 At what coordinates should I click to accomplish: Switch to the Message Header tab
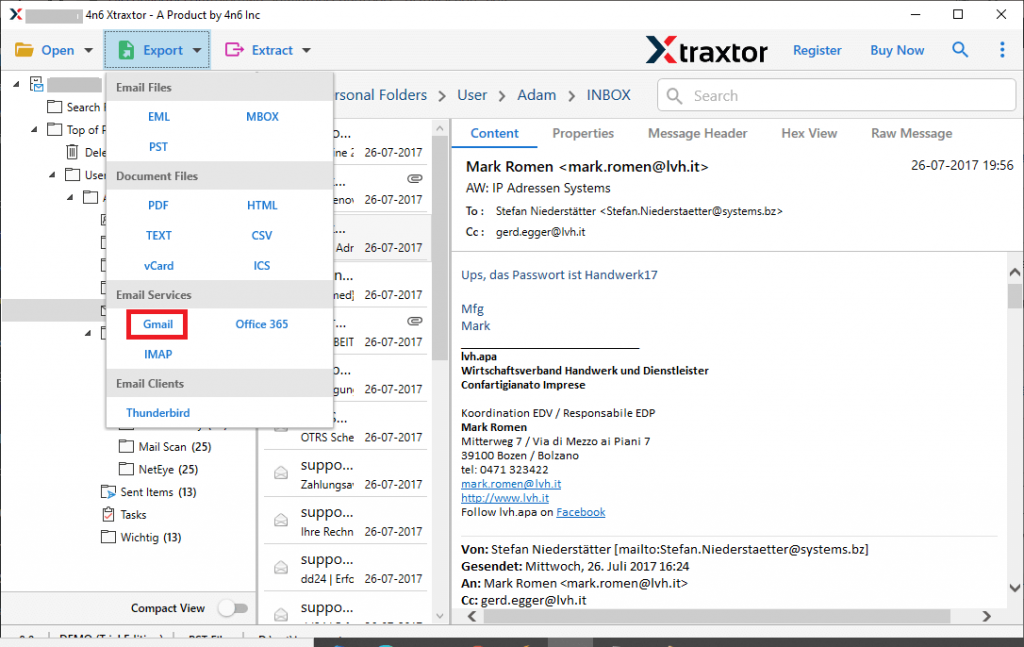(x=697, y=133)
